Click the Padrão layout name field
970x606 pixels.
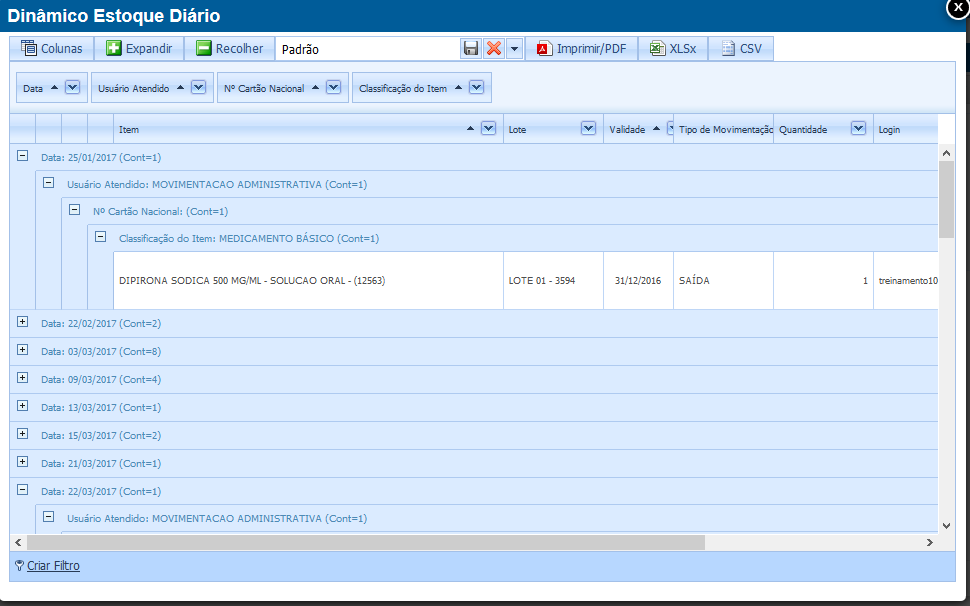pos(368,49)
